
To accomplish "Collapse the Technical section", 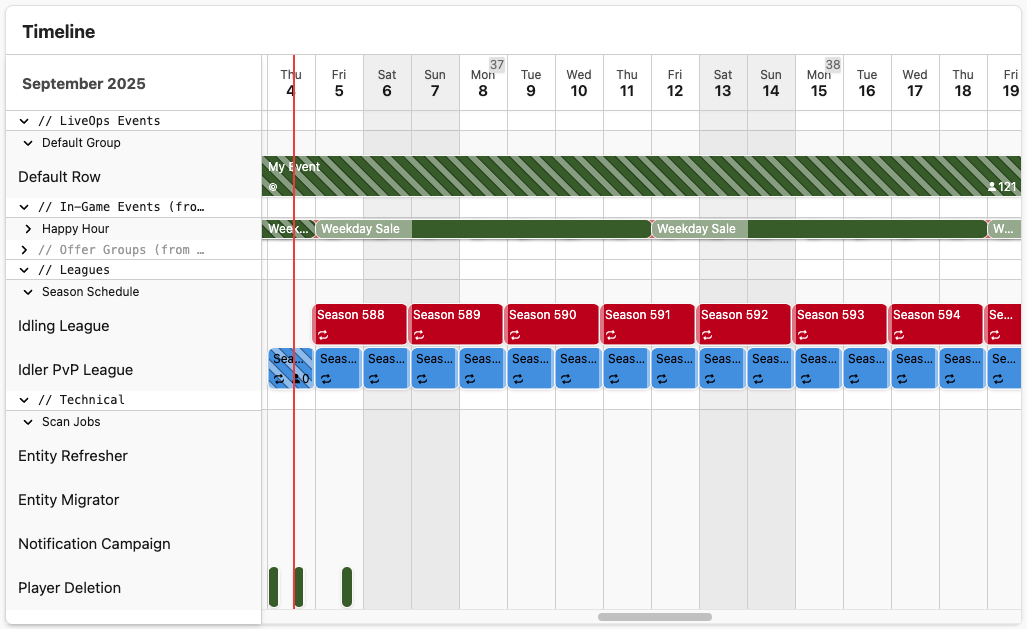I will [24, 400].
